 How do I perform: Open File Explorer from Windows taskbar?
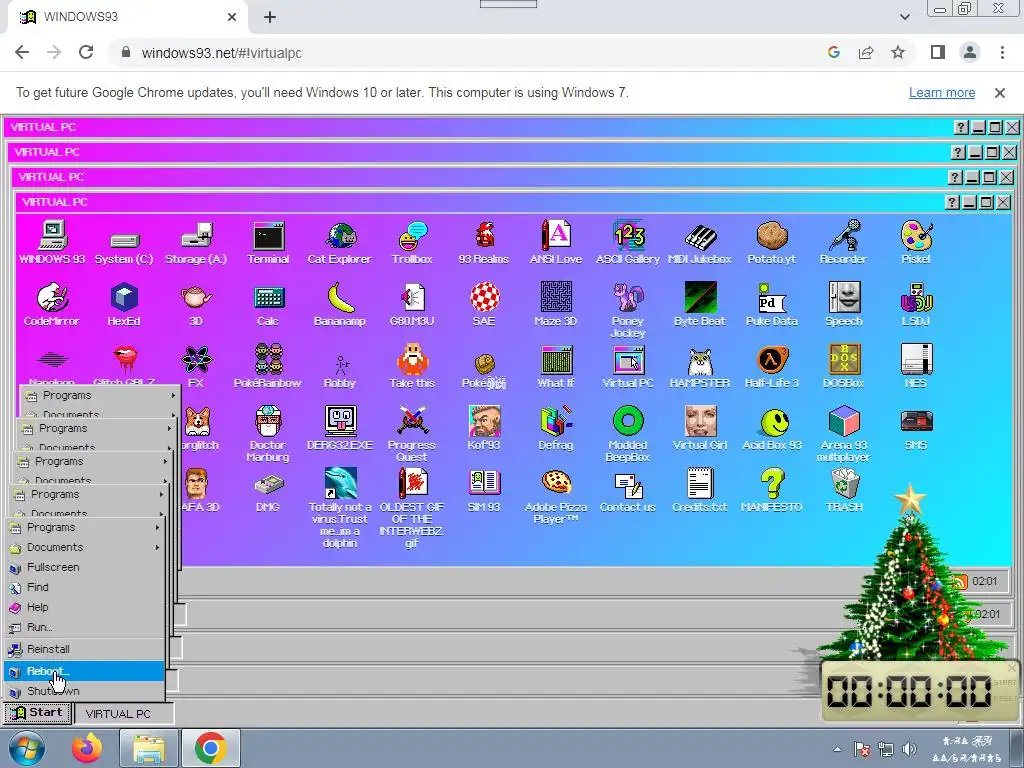[149, 748]
